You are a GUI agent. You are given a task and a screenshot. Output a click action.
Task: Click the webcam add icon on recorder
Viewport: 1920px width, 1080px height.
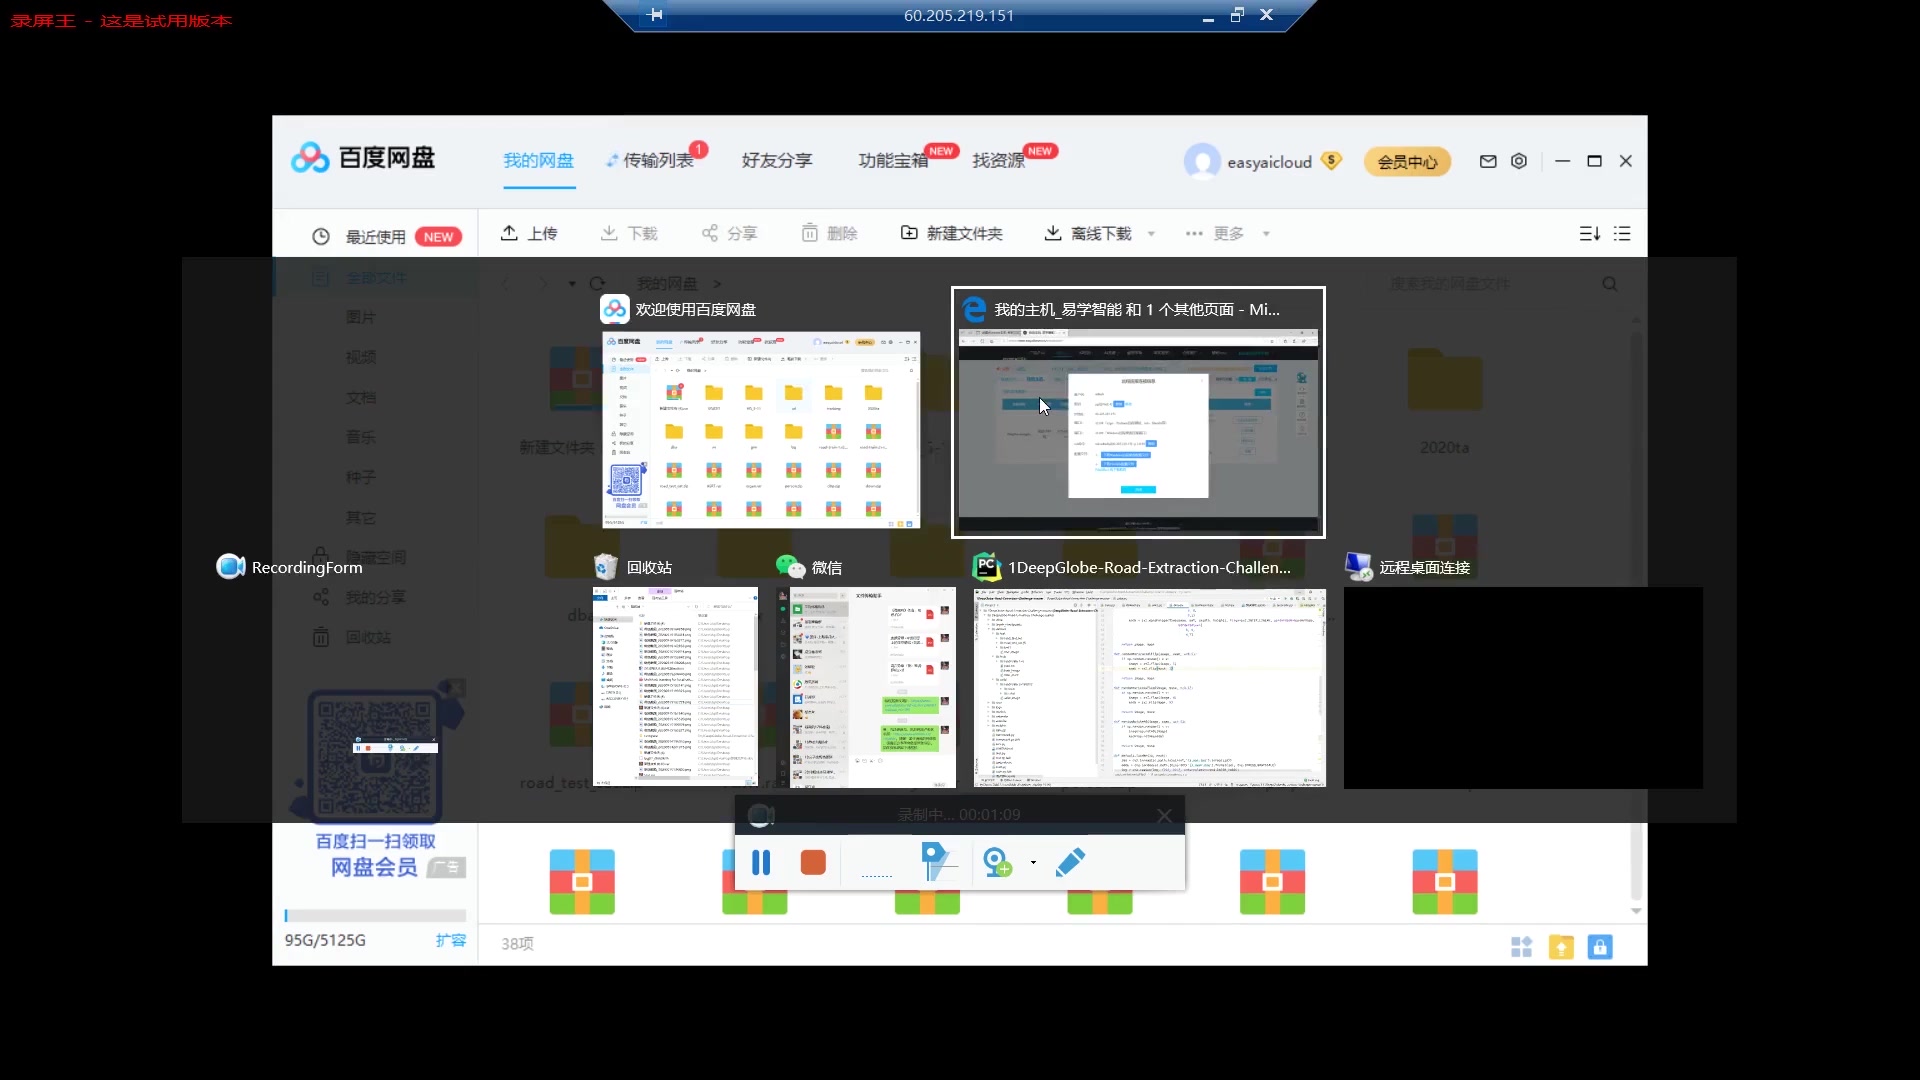[997, 862]
